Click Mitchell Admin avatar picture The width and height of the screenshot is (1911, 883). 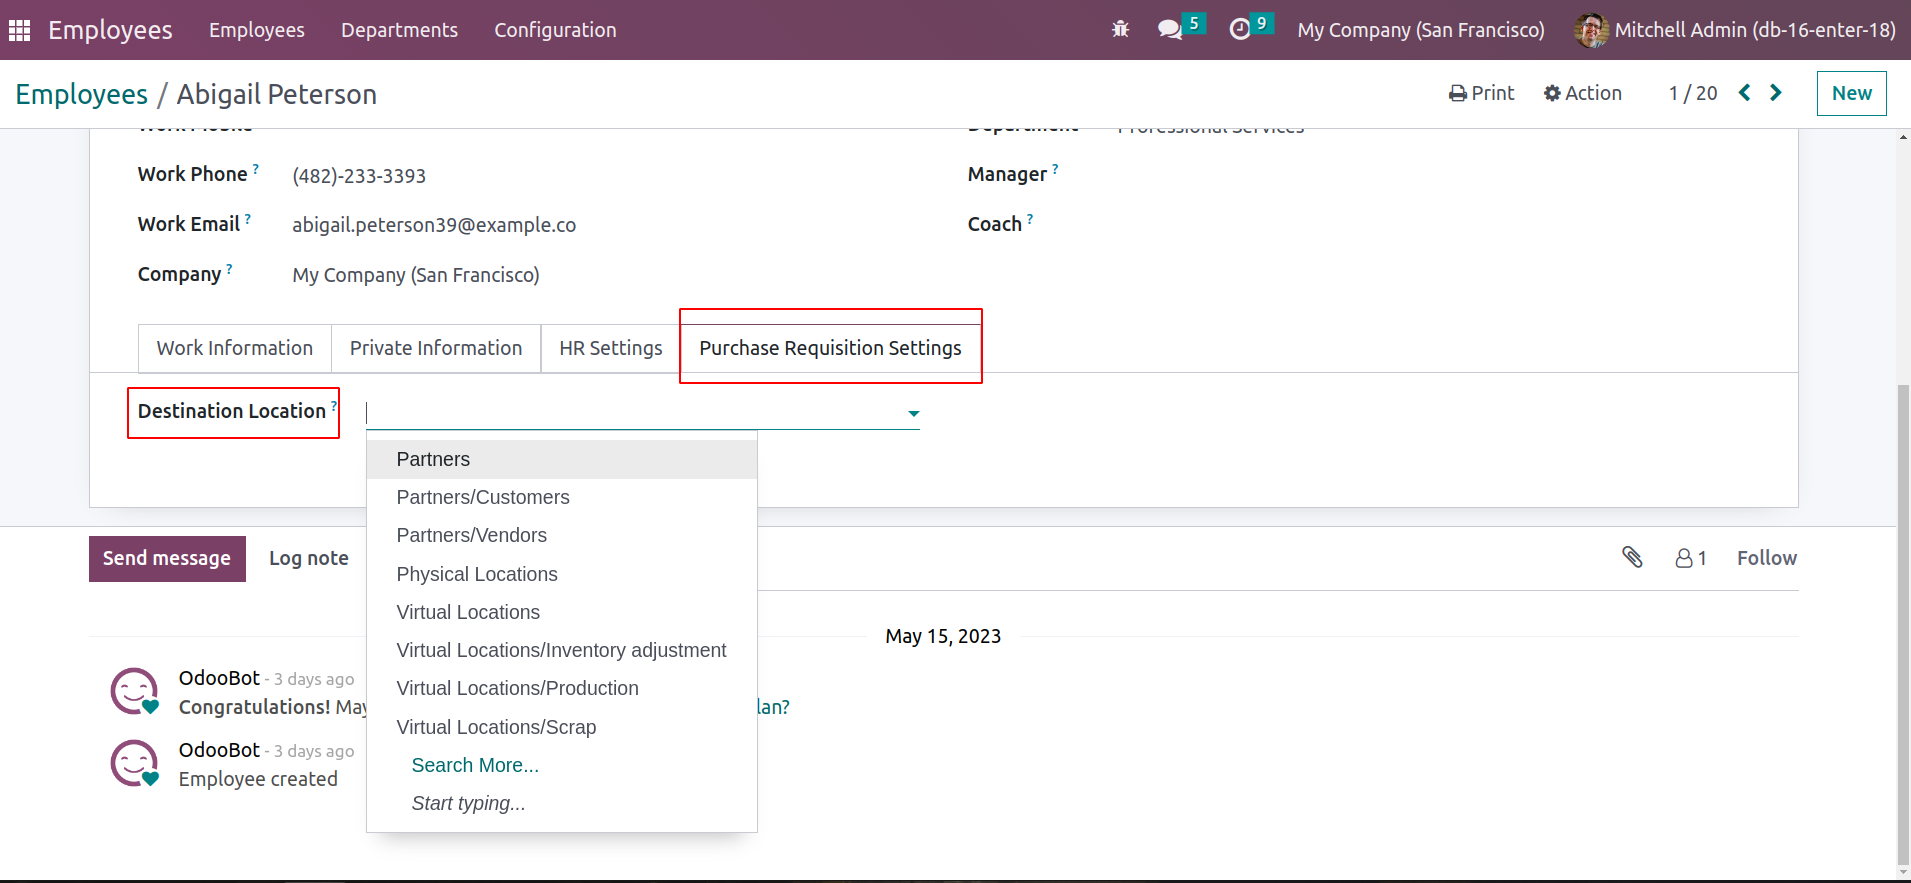click(1591, 30)
